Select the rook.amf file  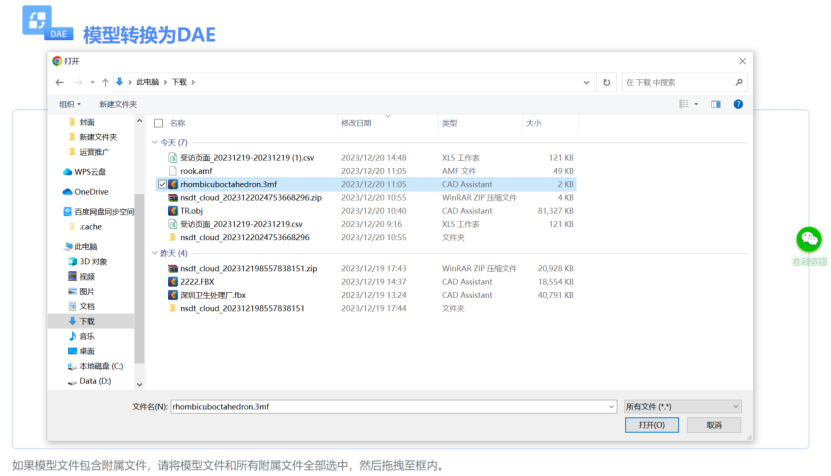pos(196,171)
